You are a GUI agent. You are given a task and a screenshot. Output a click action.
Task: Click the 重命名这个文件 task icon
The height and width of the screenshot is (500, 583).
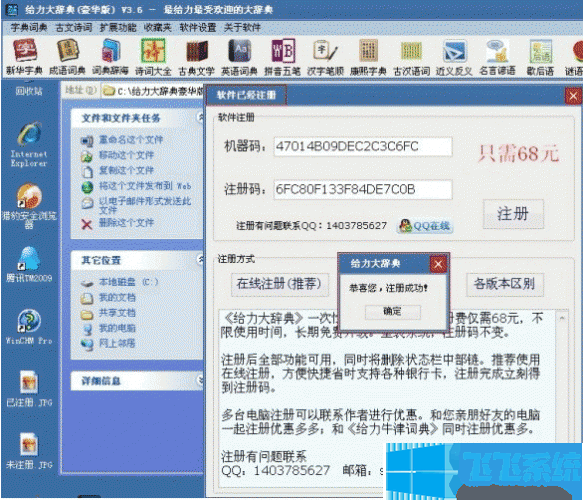coord(87,141)
